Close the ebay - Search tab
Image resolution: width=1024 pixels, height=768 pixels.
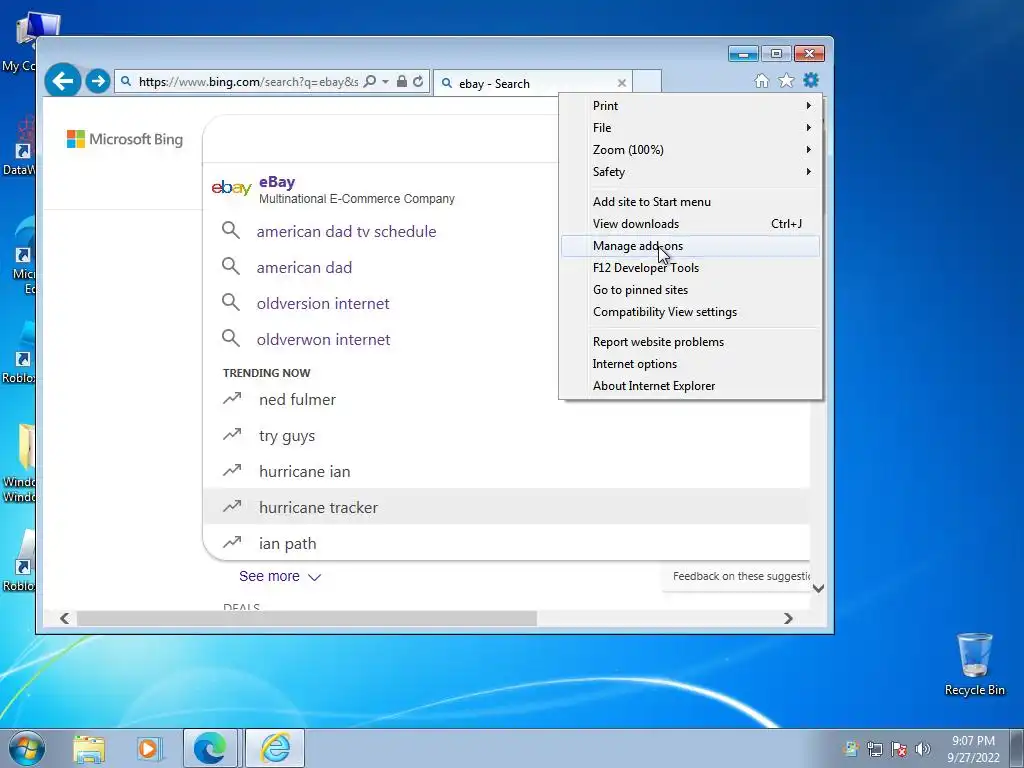click(x=622, y=83)
